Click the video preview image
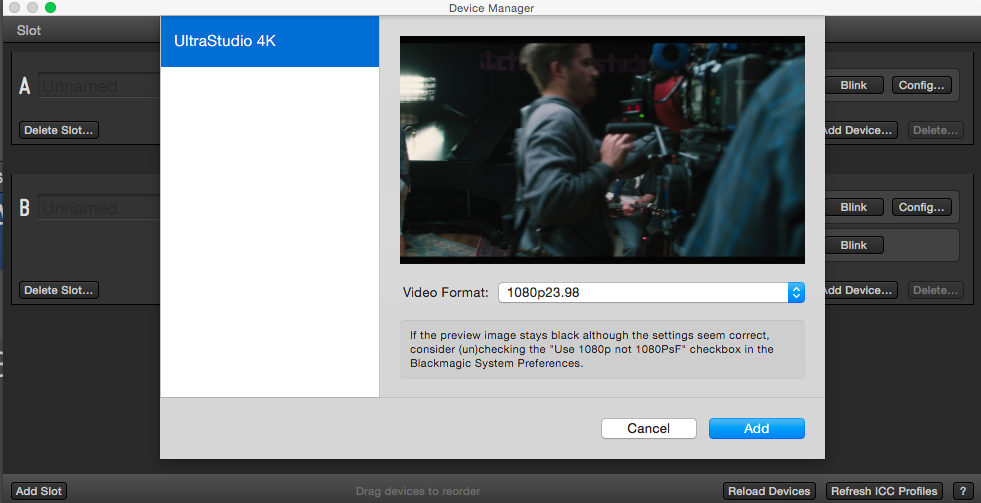 click(601, 150)
